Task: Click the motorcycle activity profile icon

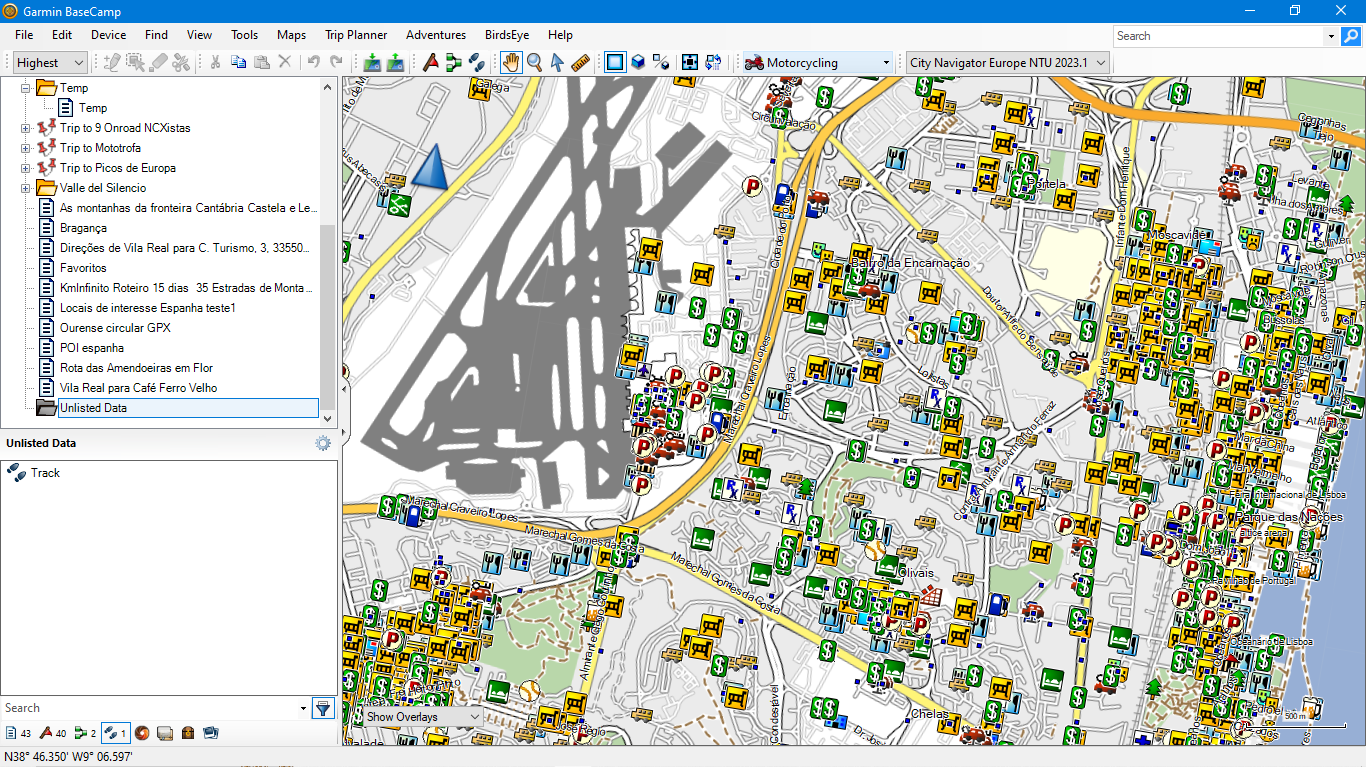Action: pyautogui.click(x=754, y=62)
